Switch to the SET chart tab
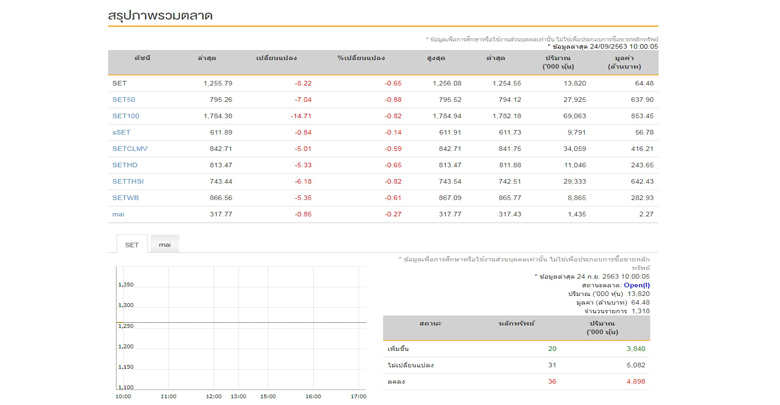Image resolution: width=780 pixels, height=405 pixels. pos(131,244)
